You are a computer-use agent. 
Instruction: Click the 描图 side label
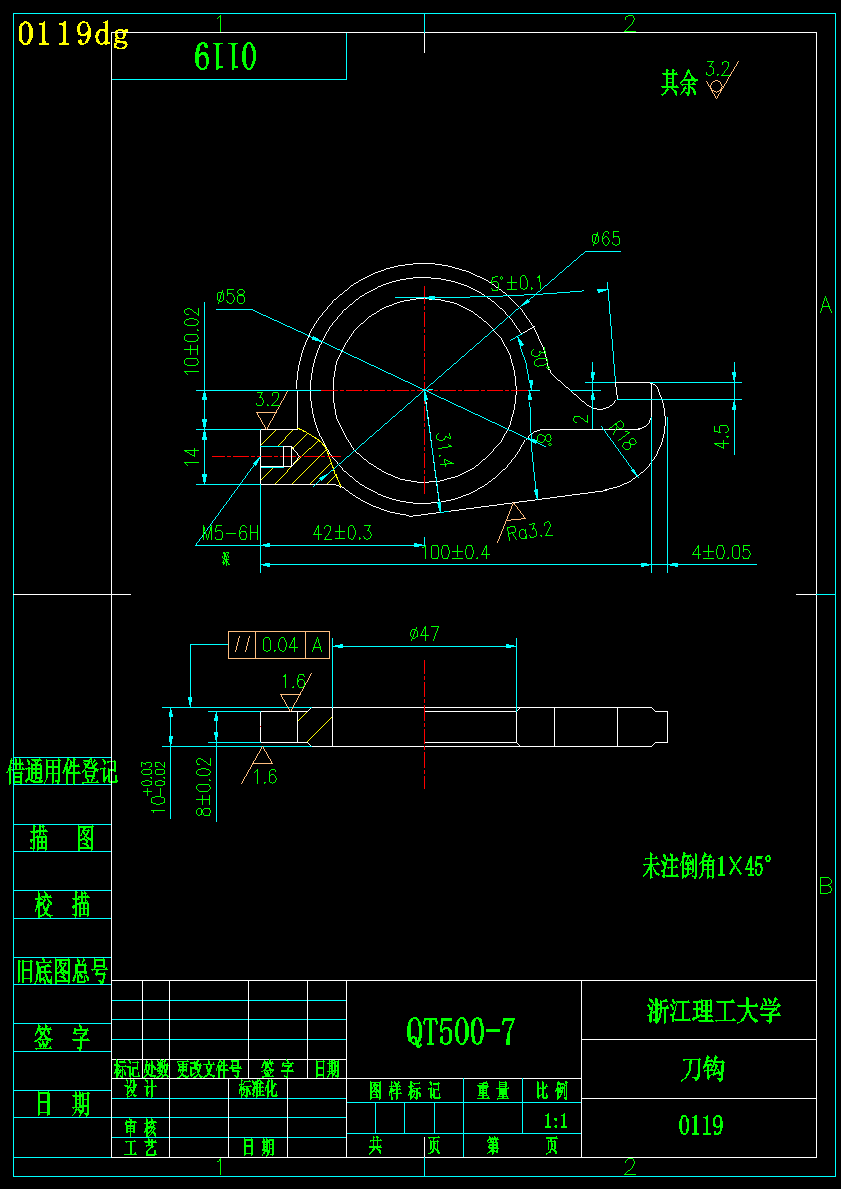[62, 839]
